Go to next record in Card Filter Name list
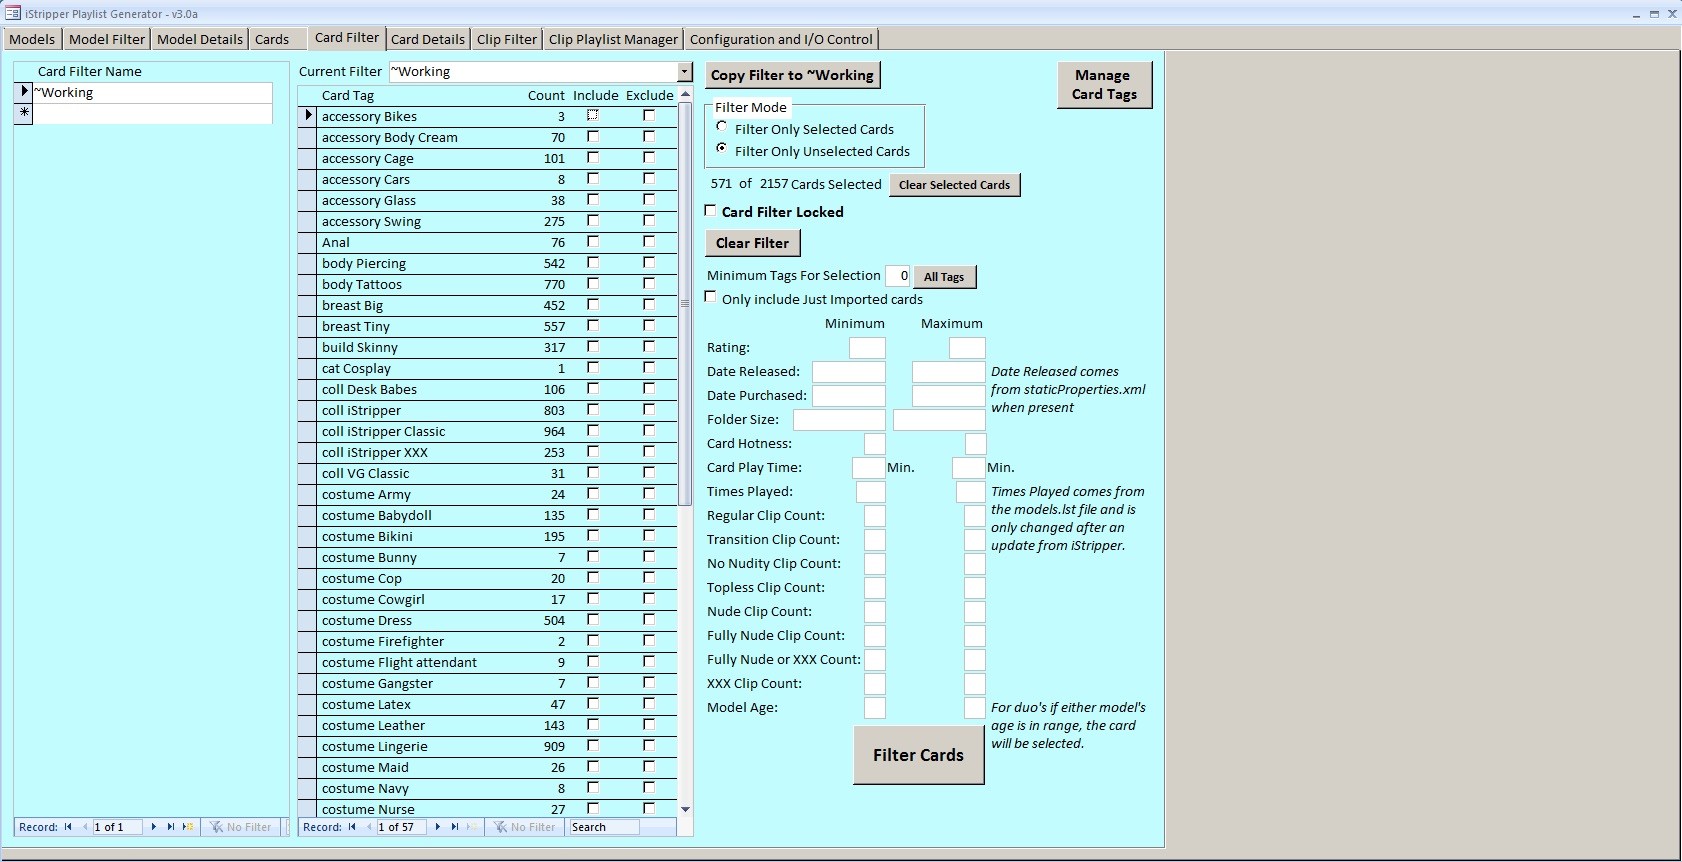This screenshot has height=862, width=1682. [153, 827]
